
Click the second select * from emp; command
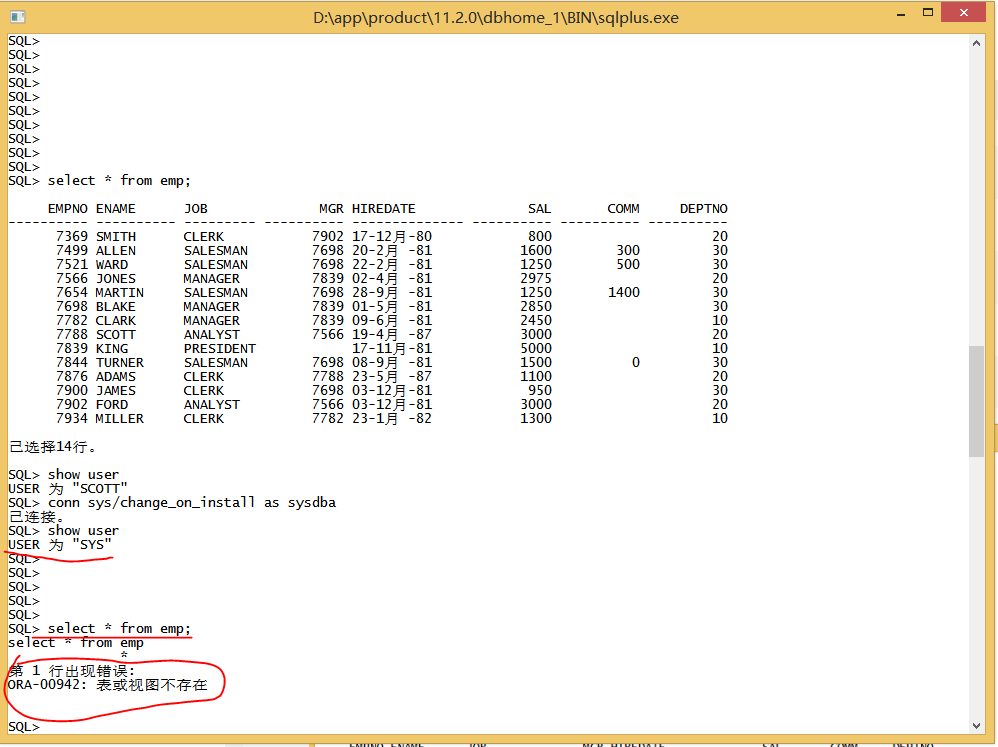(x=119, y=629)
